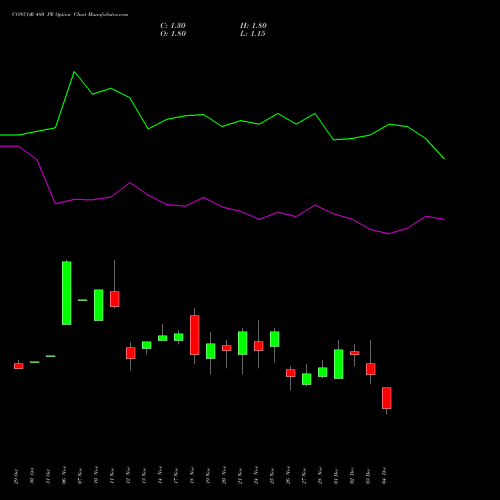500x500 pixels.
Task: Select the large red candlestick for 18 Nov
Action: 195,335
